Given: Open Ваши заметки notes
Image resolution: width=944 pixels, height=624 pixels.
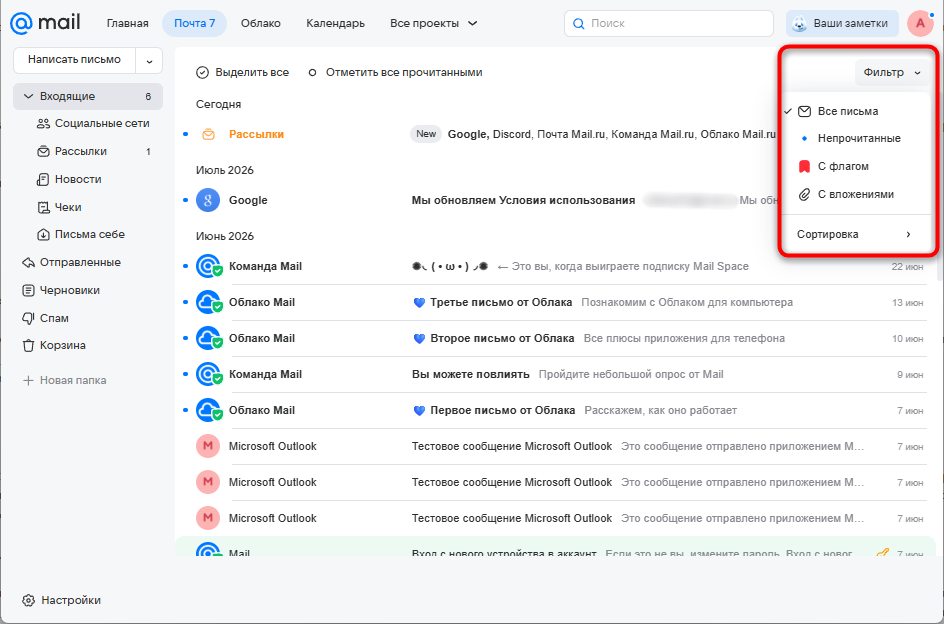Looking at the screenshot, I should [x=842, y=23].
